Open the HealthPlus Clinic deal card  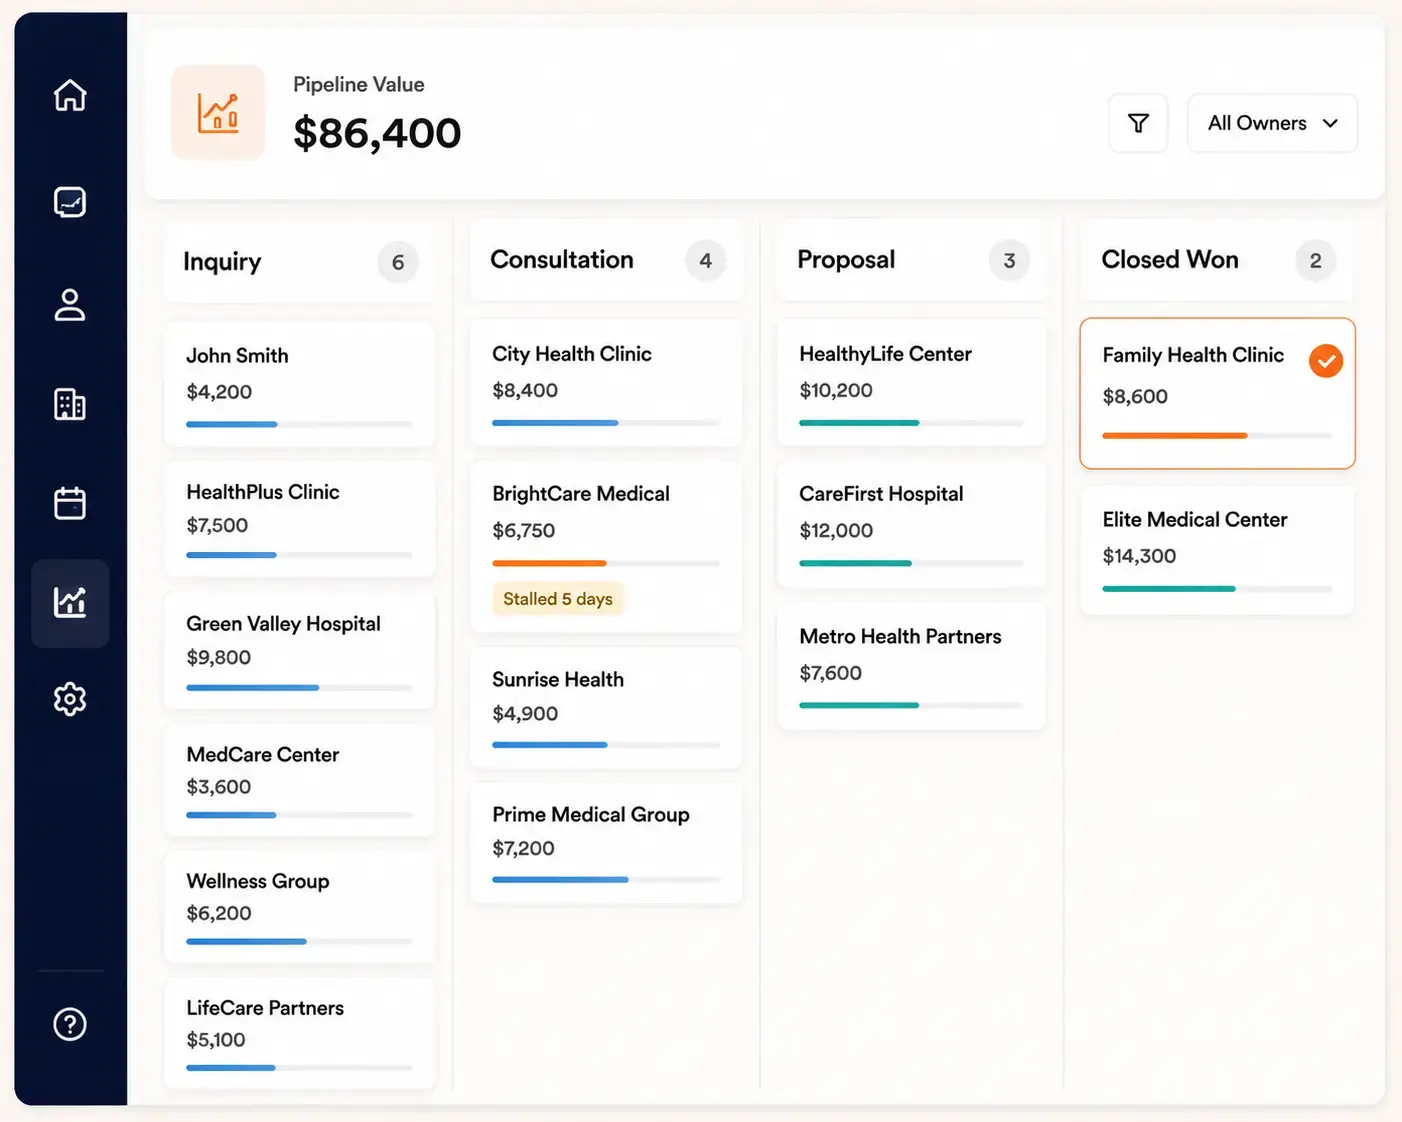coord(299,519)
